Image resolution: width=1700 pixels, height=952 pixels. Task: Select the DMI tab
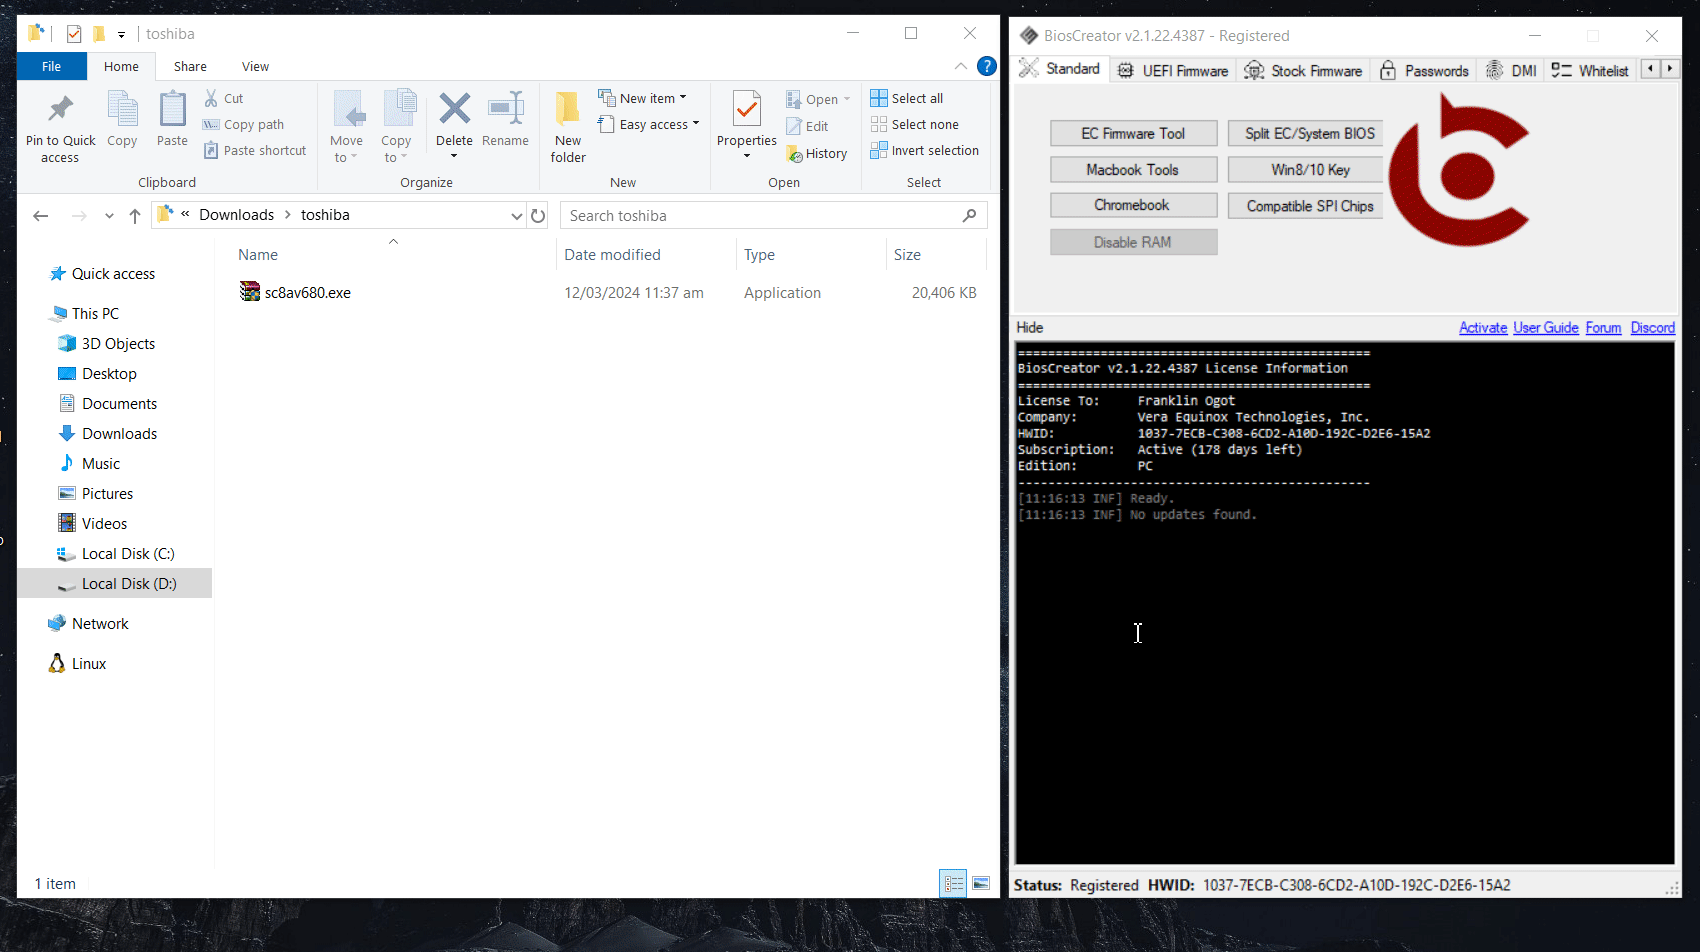pyautogui.click(x=1511, y=70)
